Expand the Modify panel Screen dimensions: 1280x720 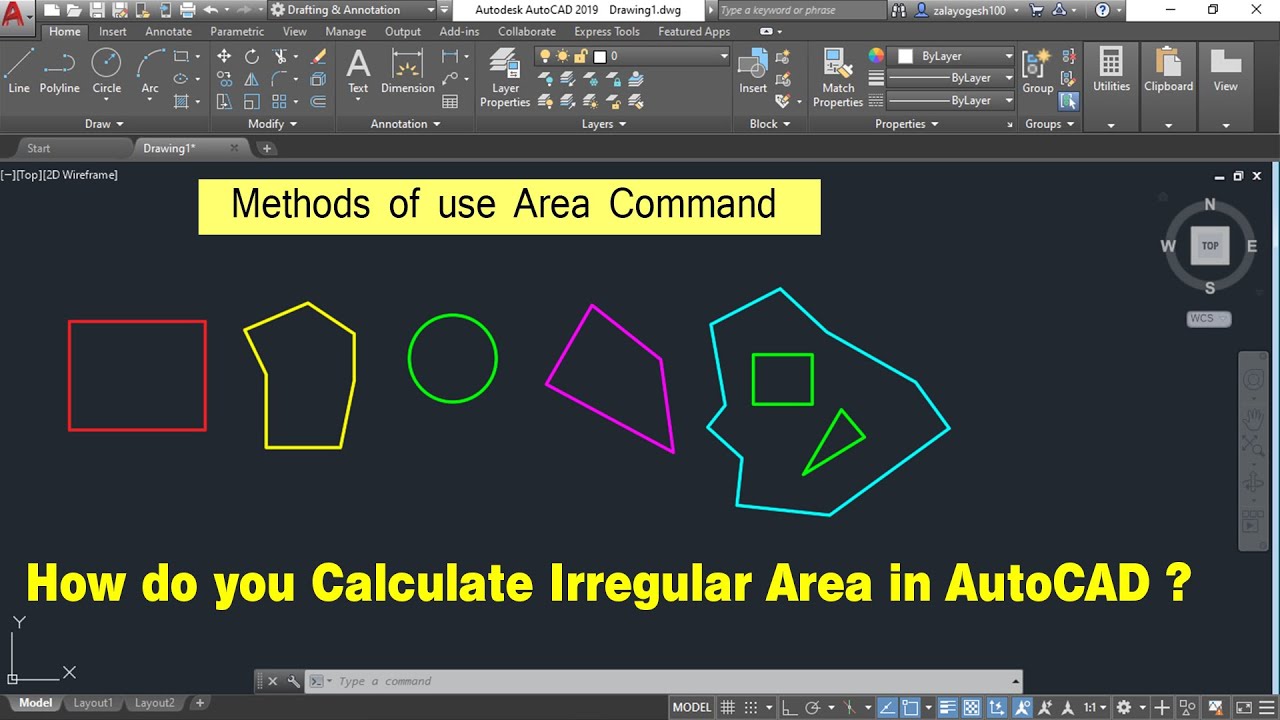[x=272, y=124]
